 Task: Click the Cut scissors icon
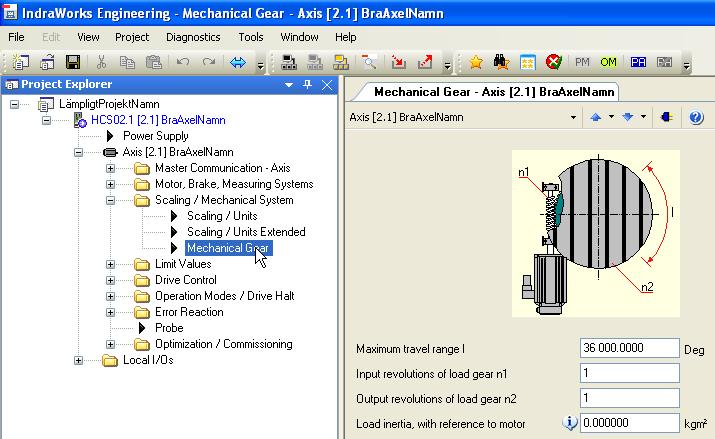[x=101, y=62]
